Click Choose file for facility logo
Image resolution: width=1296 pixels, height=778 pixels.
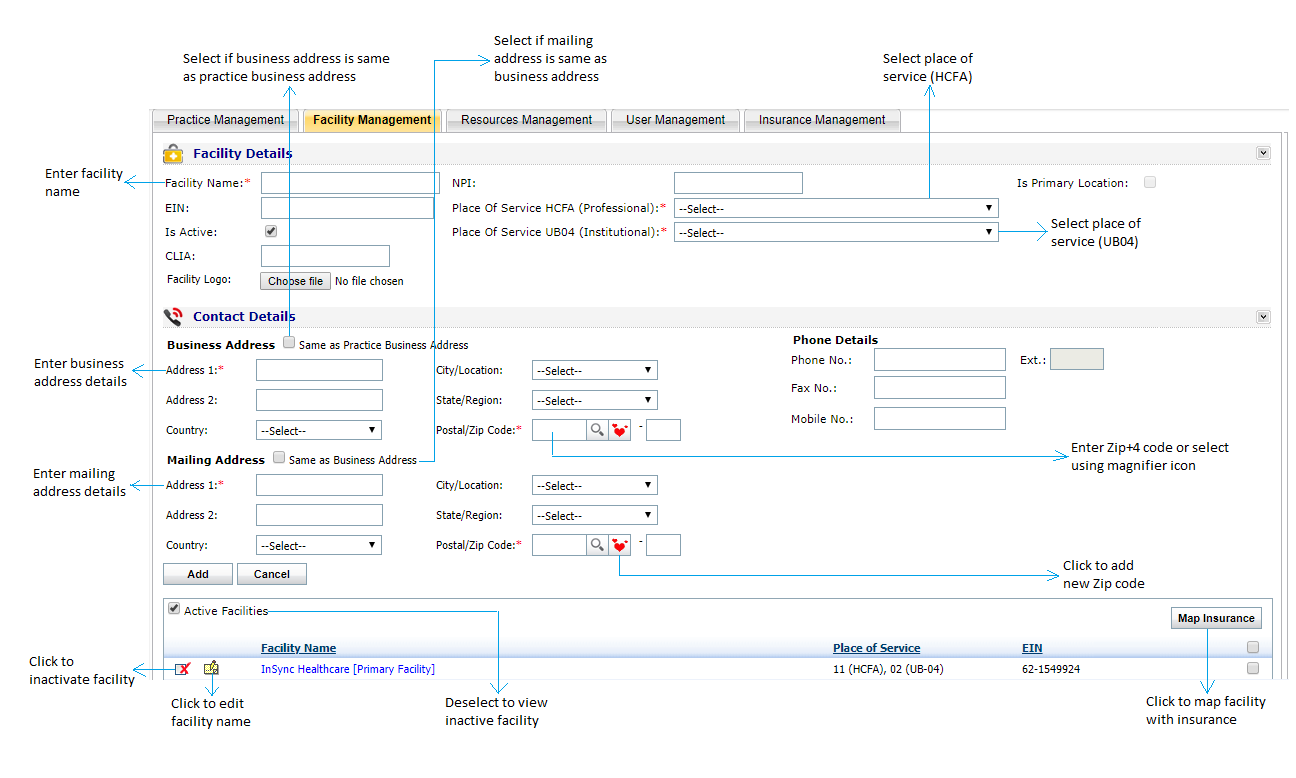tap(295, 281)
